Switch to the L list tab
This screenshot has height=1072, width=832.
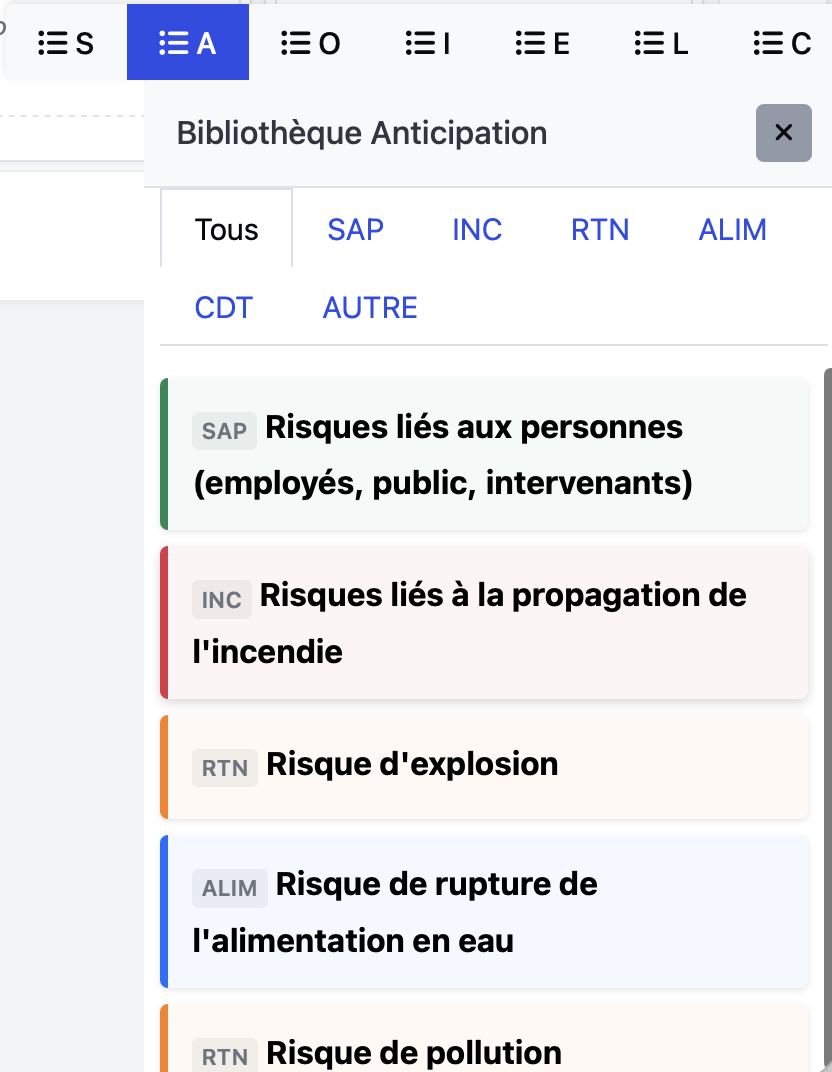[x=661, y=43]
